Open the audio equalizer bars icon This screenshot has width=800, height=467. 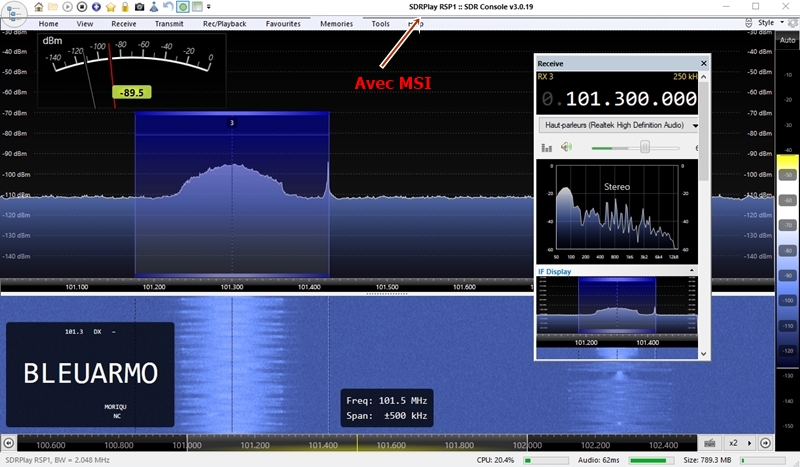coord(546,148)
